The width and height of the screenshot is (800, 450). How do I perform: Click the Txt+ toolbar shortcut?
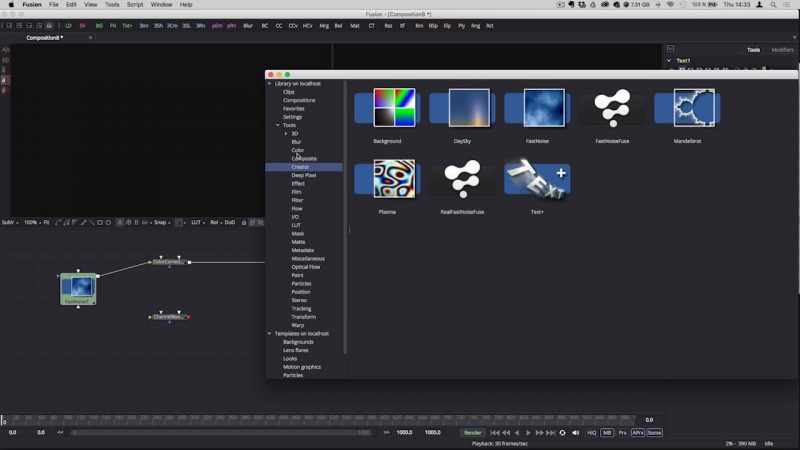tap(127, 26)
